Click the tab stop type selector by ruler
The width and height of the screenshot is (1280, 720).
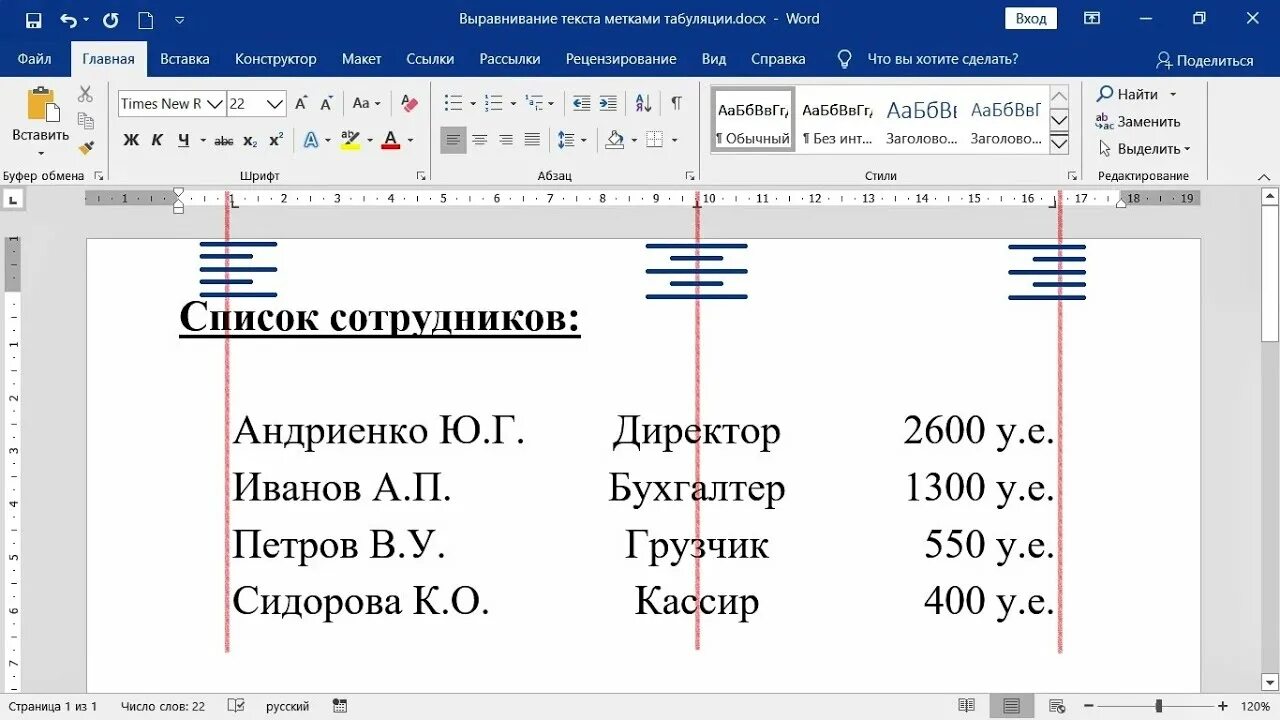12,200
